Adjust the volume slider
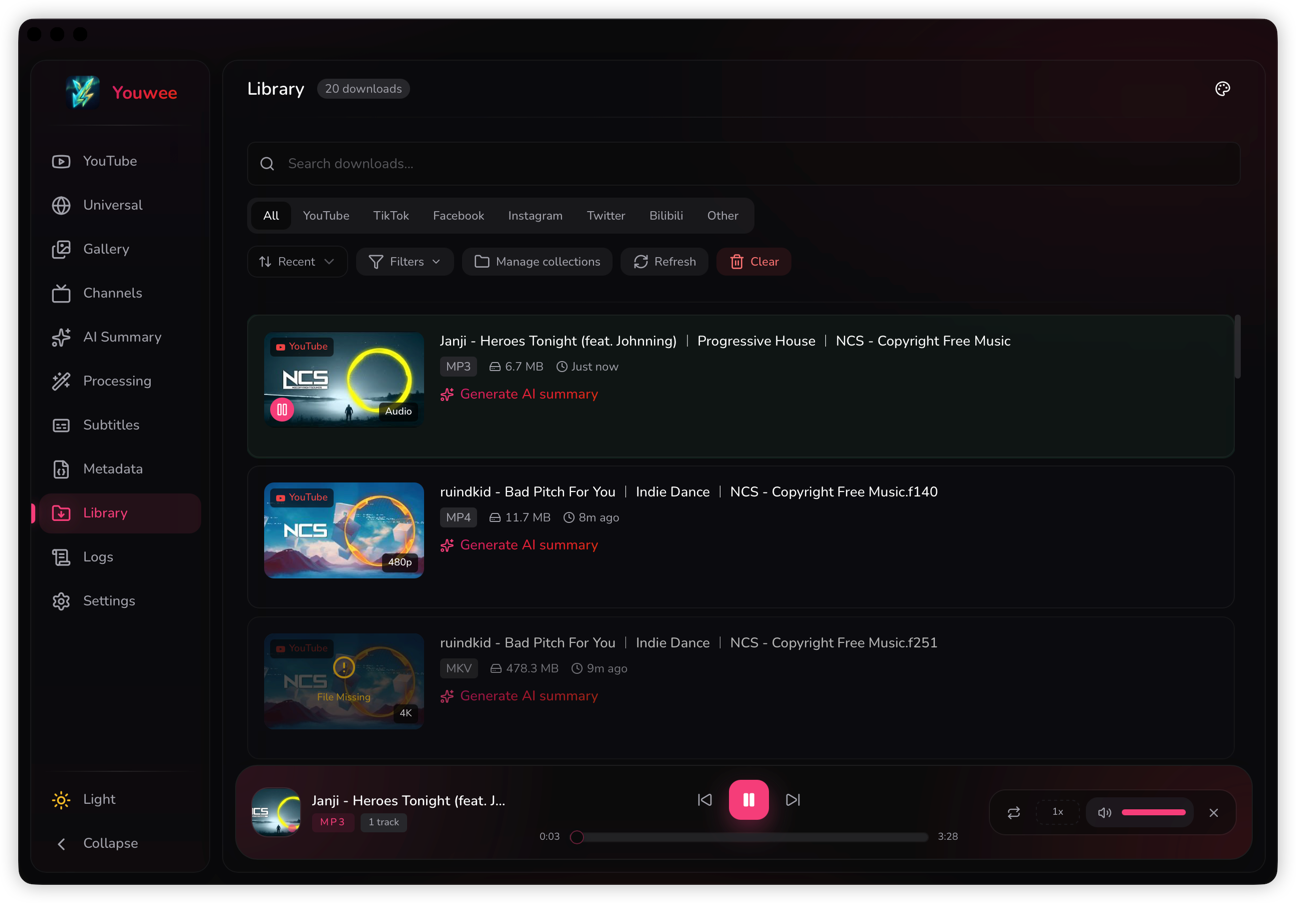This screenshot has width=1296, height=903. point(1154,813)
